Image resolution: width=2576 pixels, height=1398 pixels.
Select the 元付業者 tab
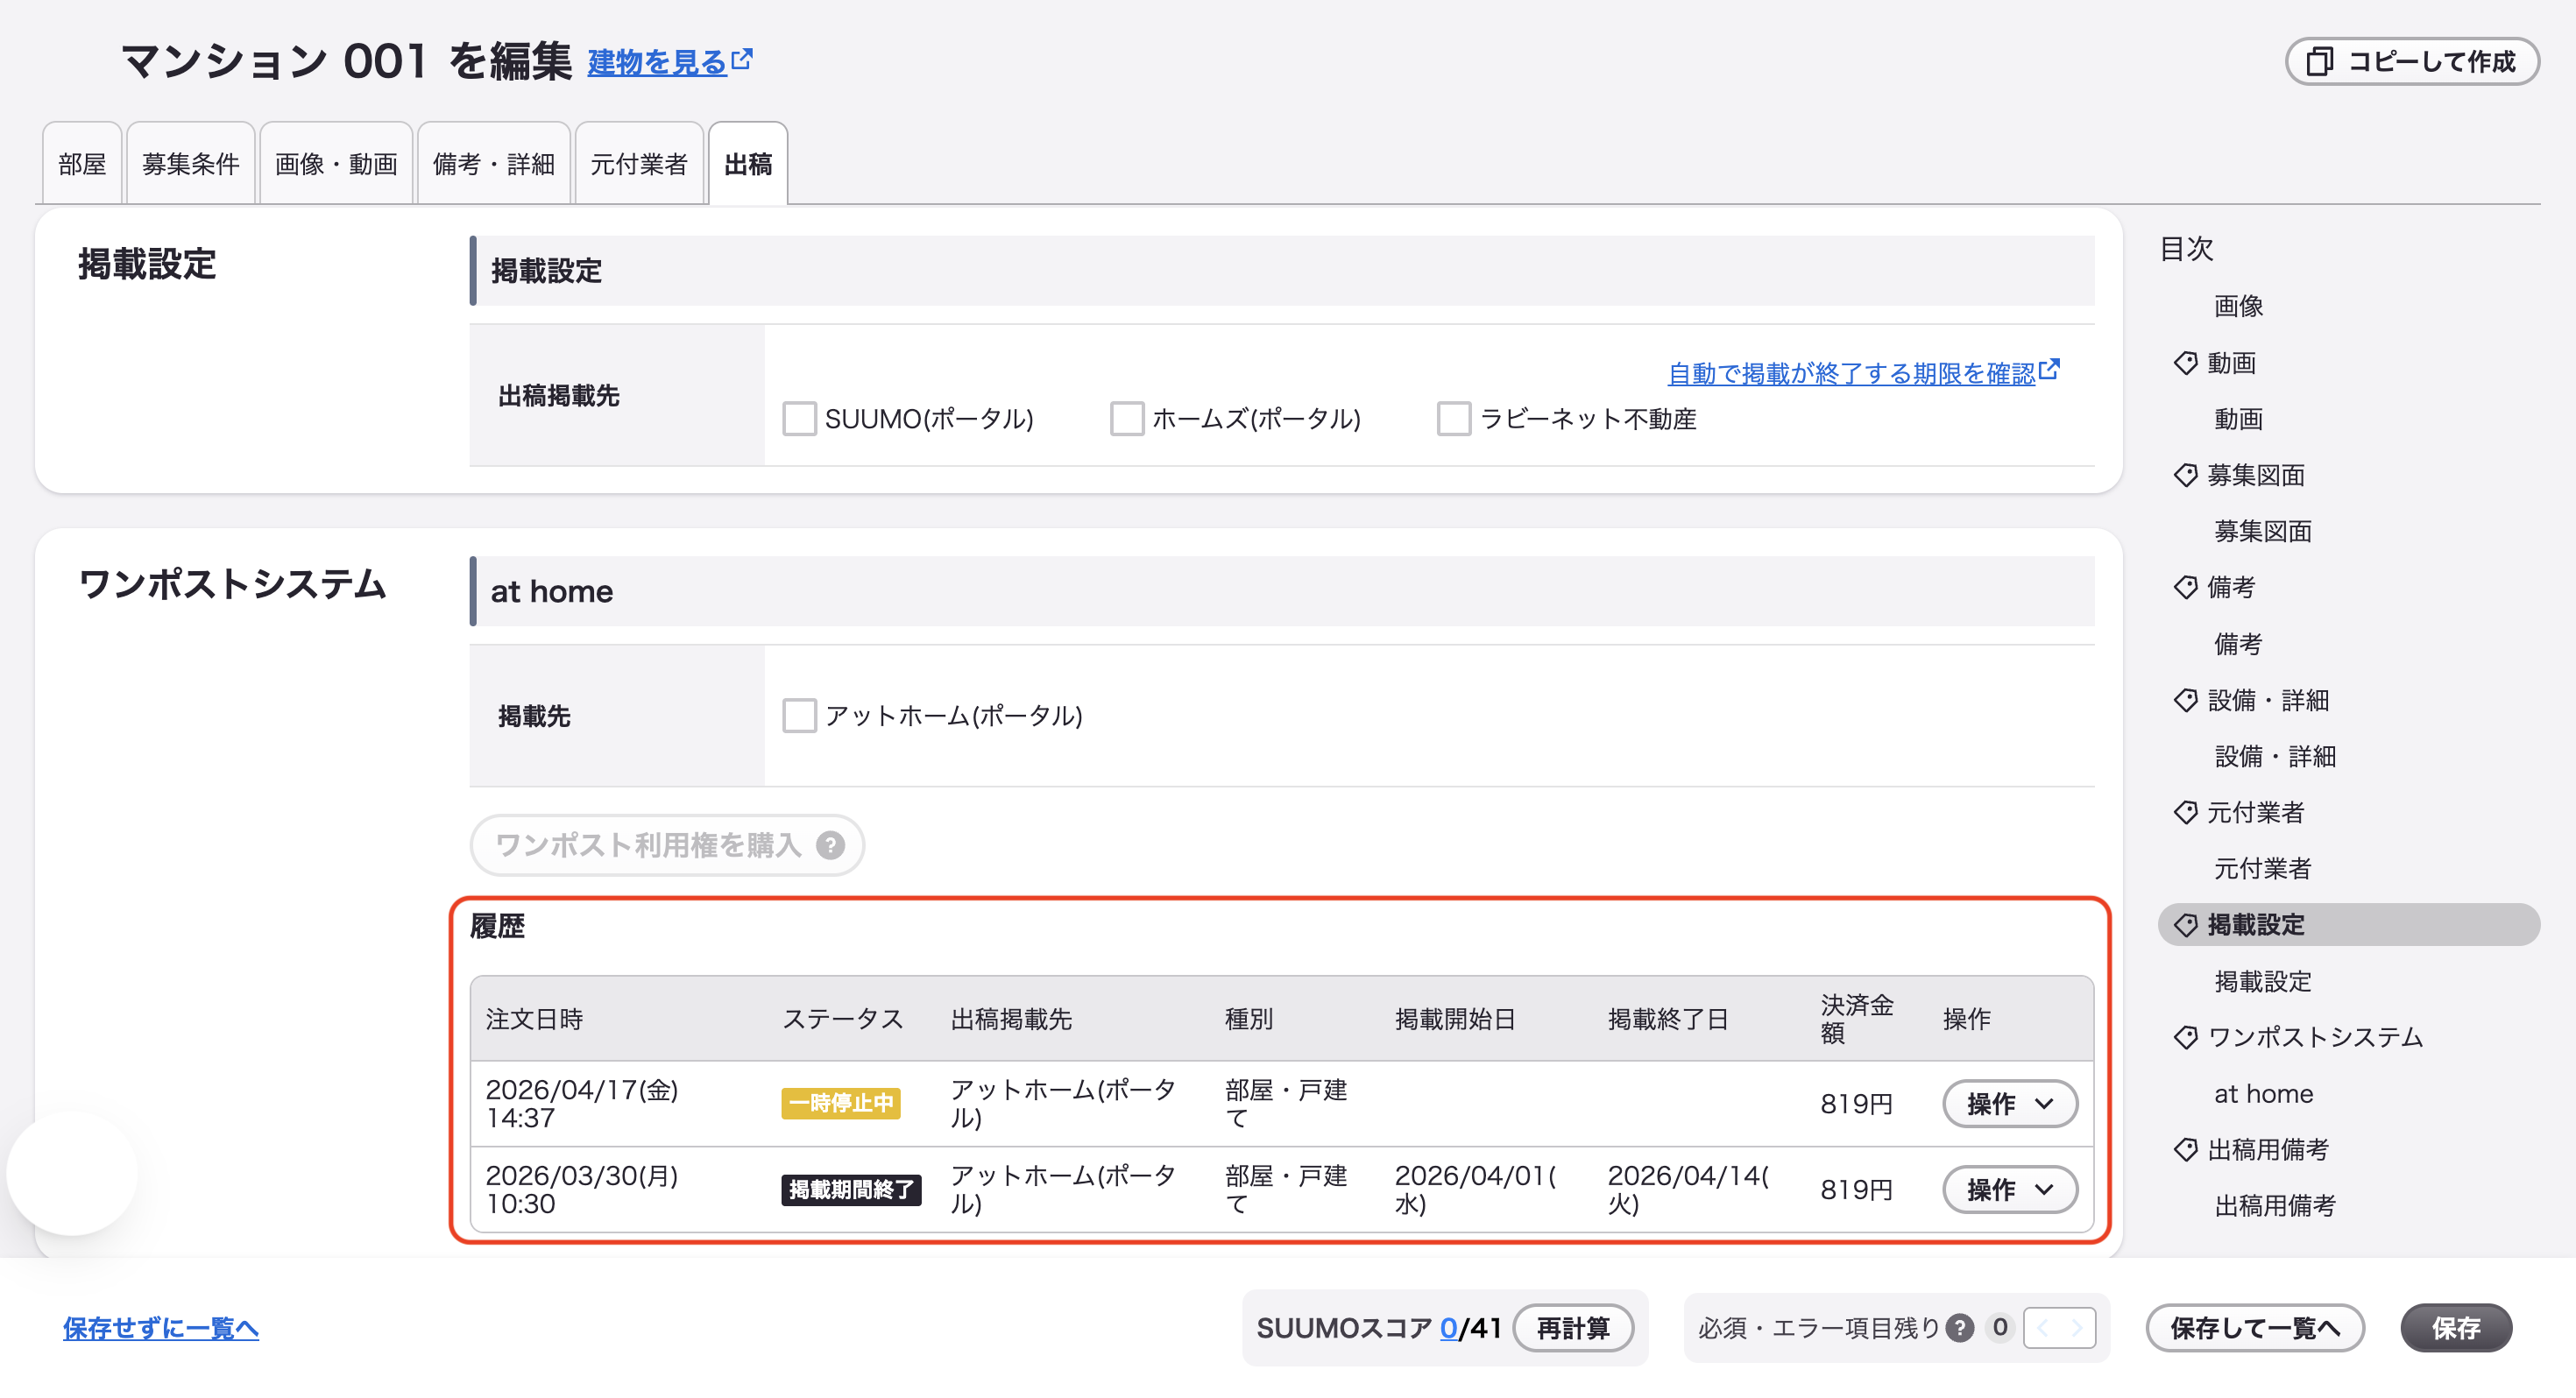click(639, 164)
